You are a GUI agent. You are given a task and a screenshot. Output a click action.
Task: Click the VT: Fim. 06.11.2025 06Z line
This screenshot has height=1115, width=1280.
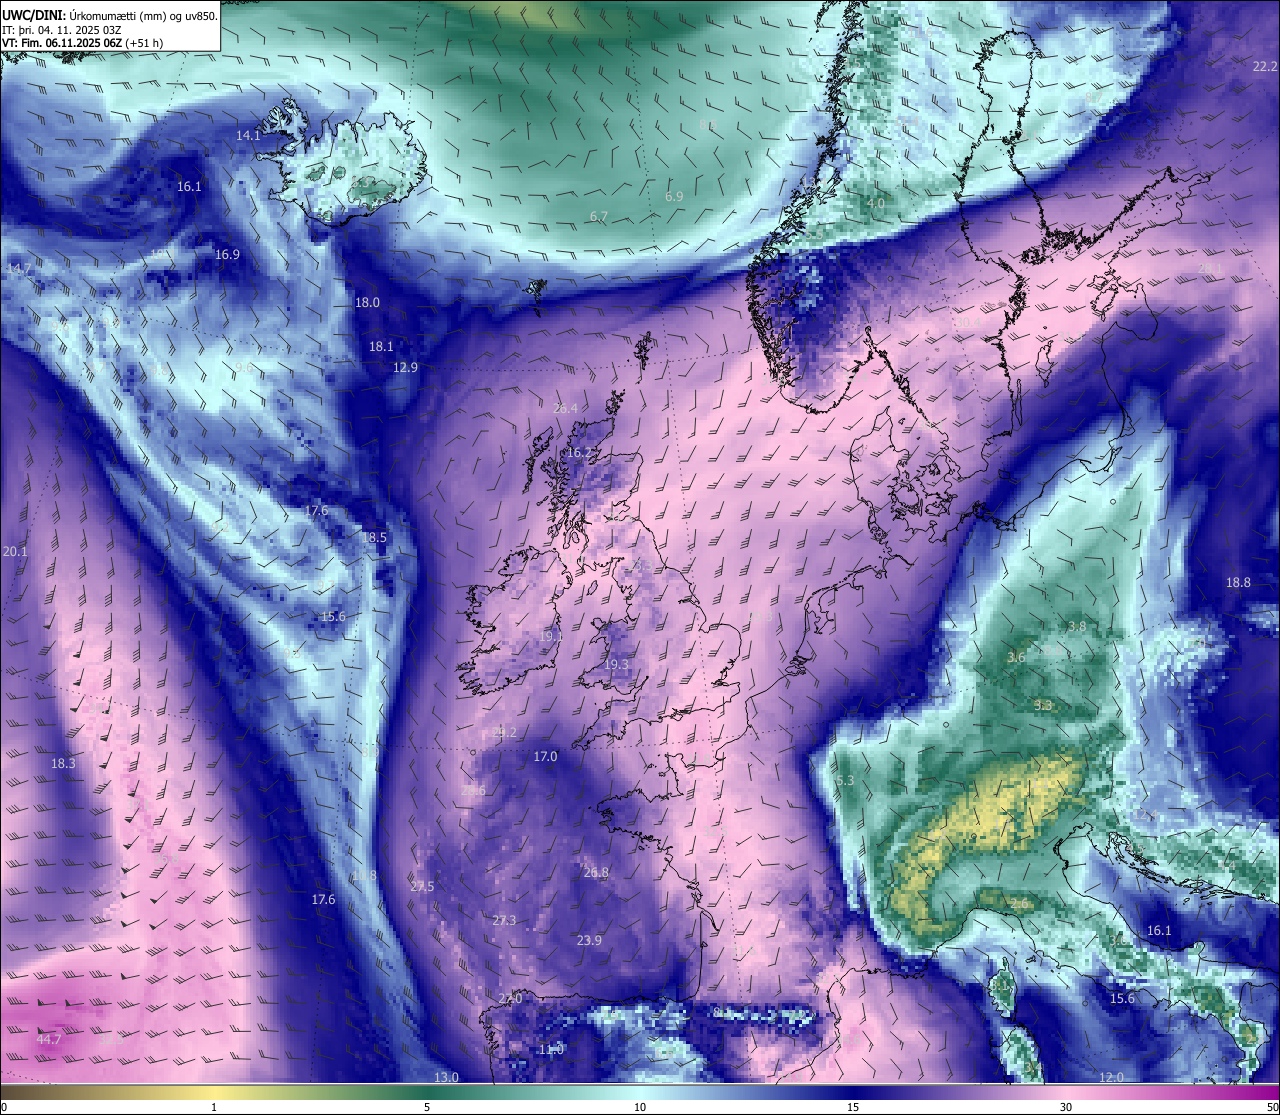pyautogui.click(x=82, y=42)
